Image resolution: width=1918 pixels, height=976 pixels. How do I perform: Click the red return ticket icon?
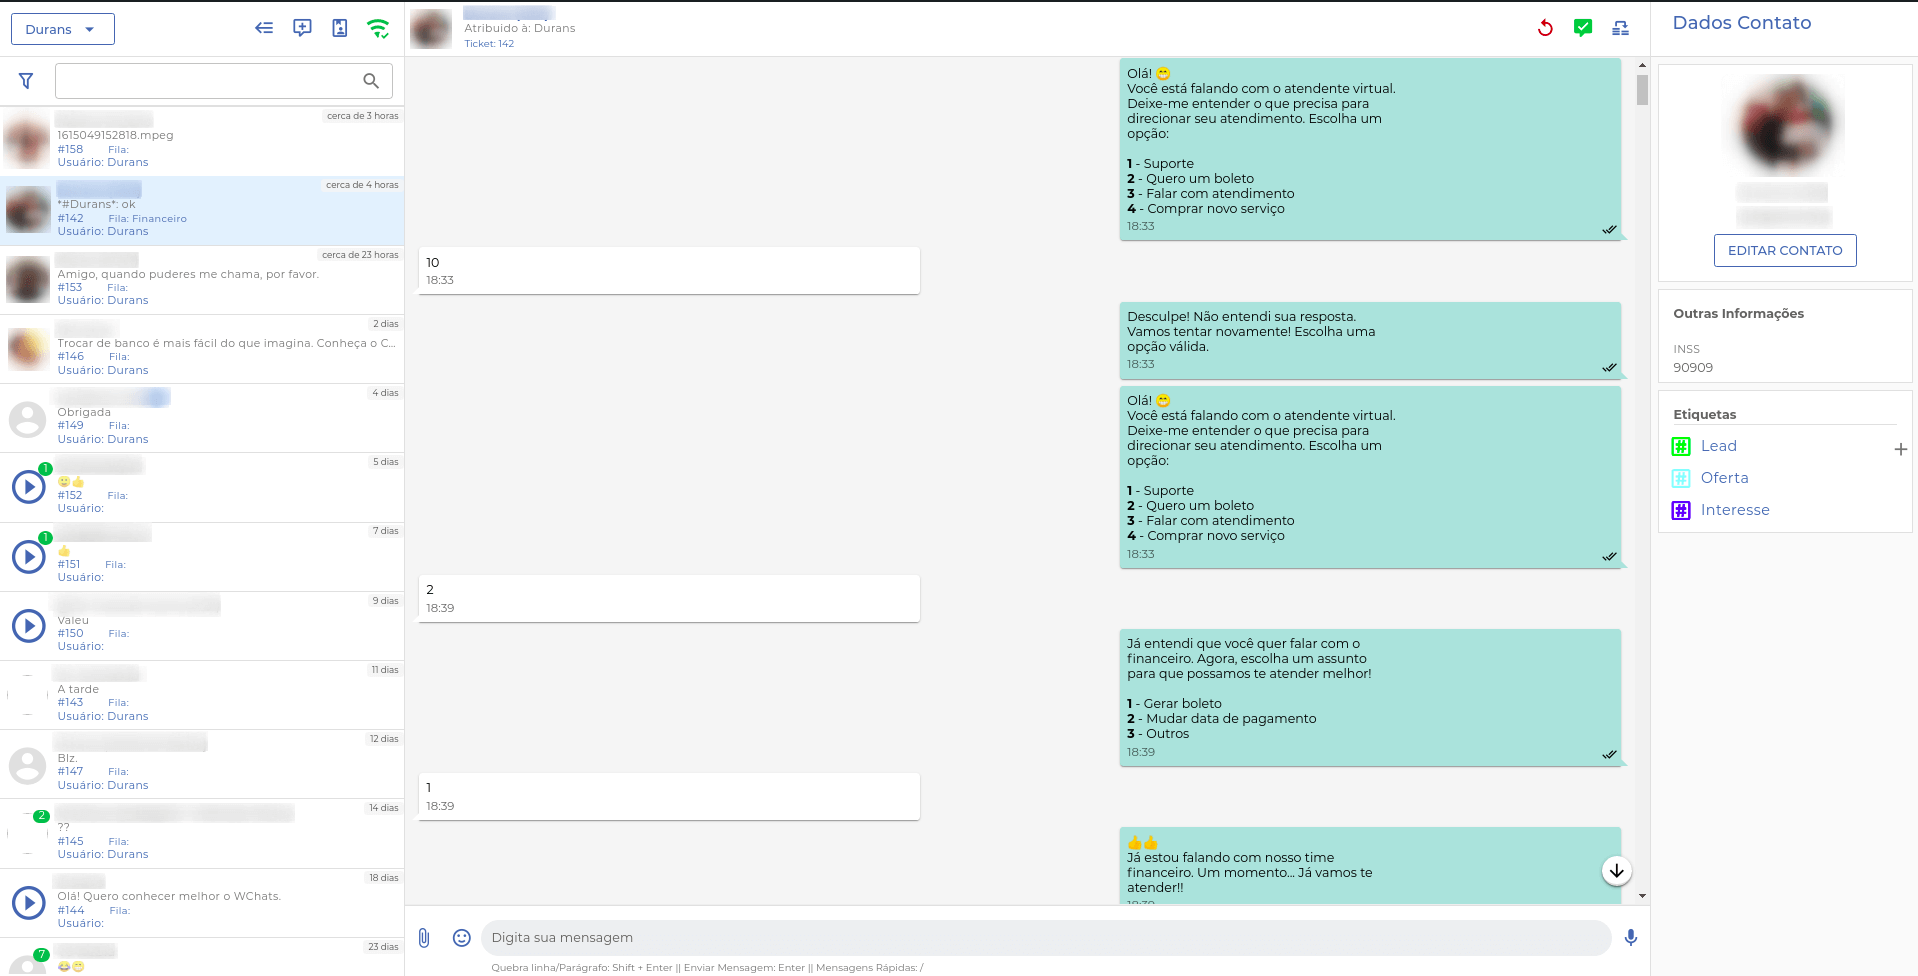1545,28
